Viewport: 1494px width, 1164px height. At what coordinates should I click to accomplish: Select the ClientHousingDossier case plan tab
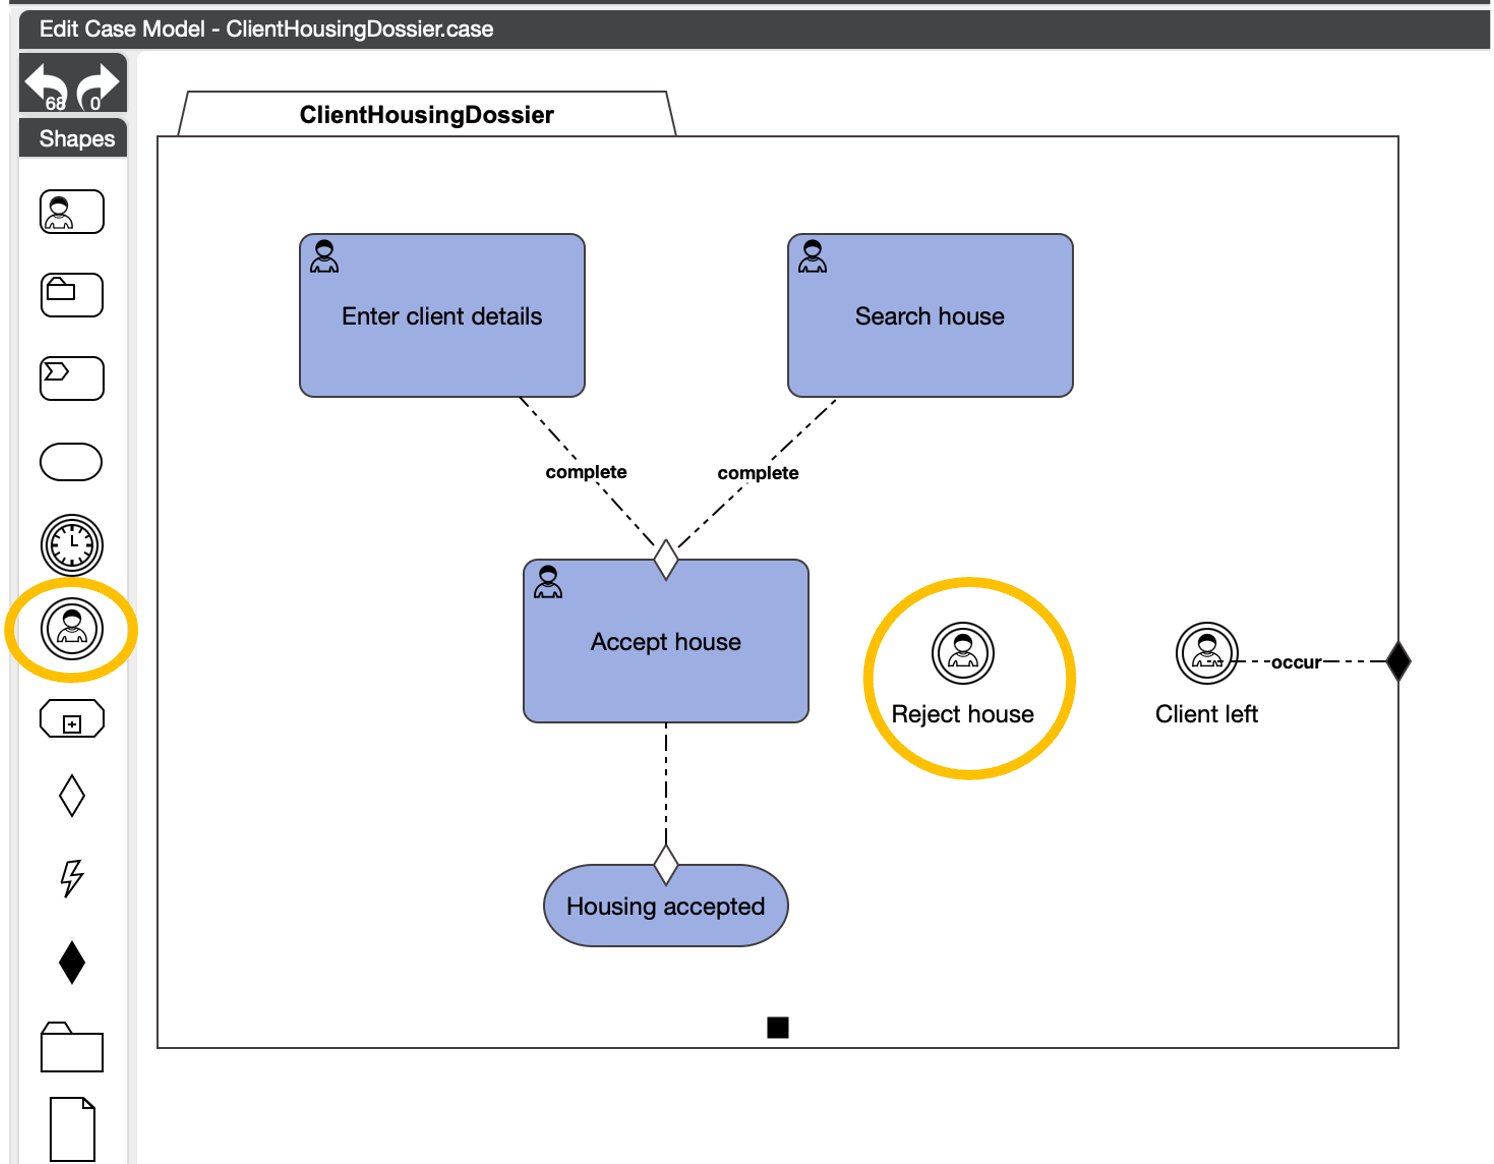(426, 115)
